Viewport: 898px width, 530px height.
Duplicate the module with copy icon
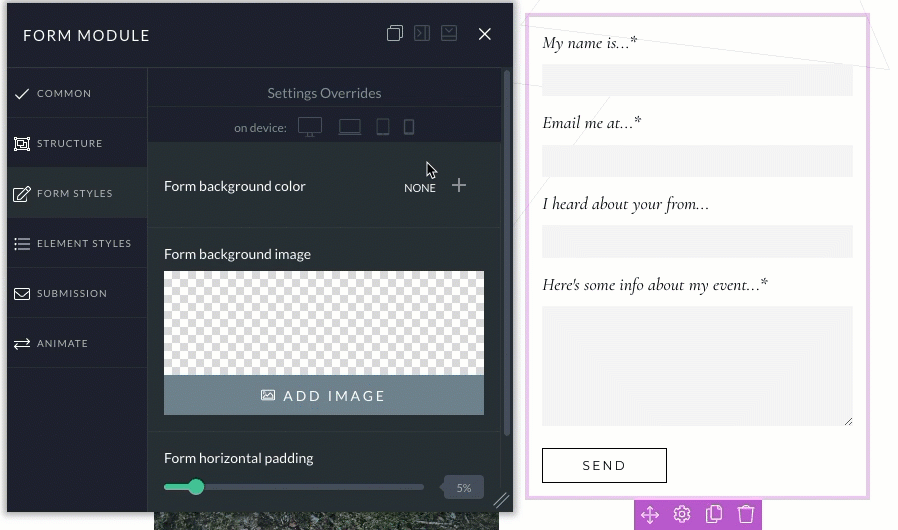(714, 514)
